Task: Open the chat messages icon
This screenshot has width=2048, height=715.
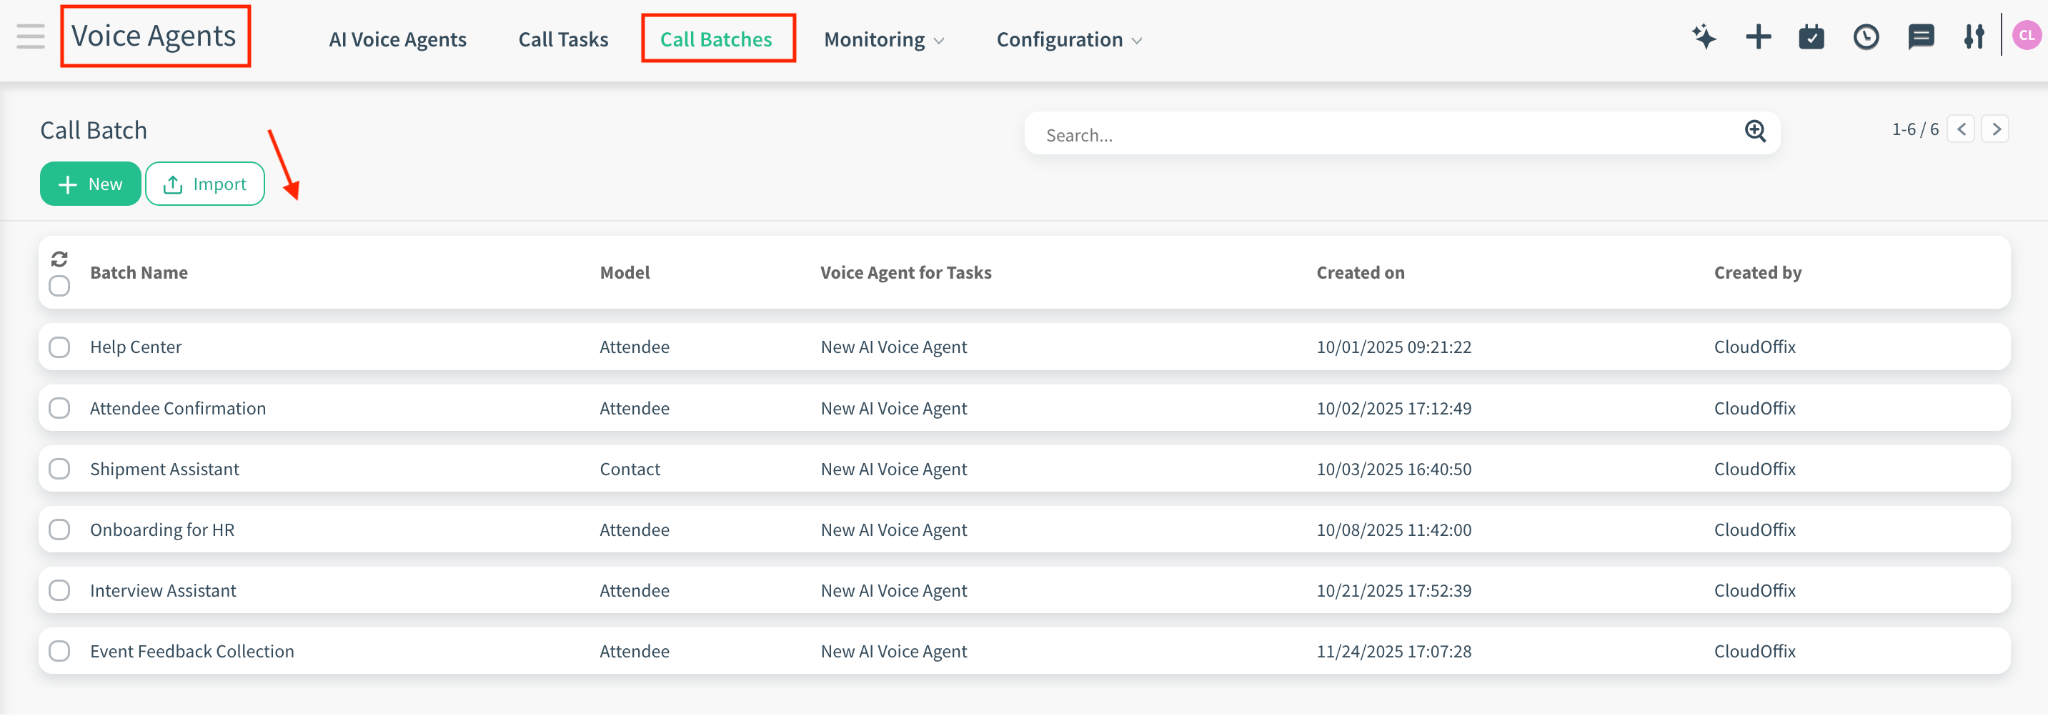Action: pos(1920,38)
